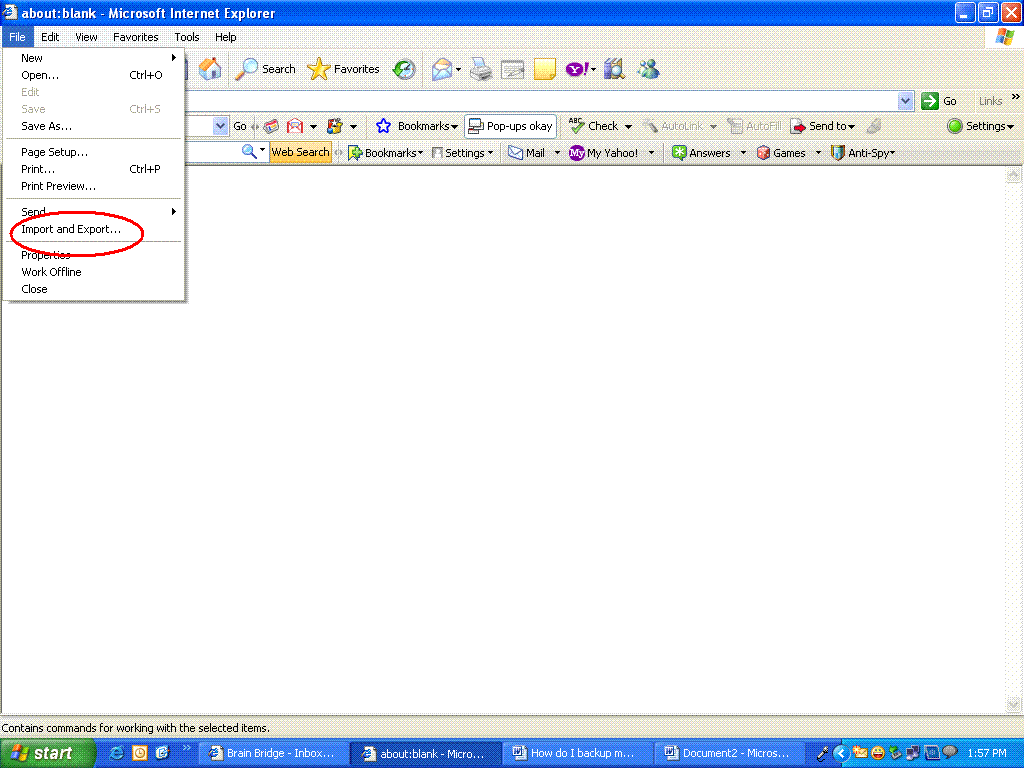
Task: Click the yellow sticky note icon
Action: pos(544,69)
